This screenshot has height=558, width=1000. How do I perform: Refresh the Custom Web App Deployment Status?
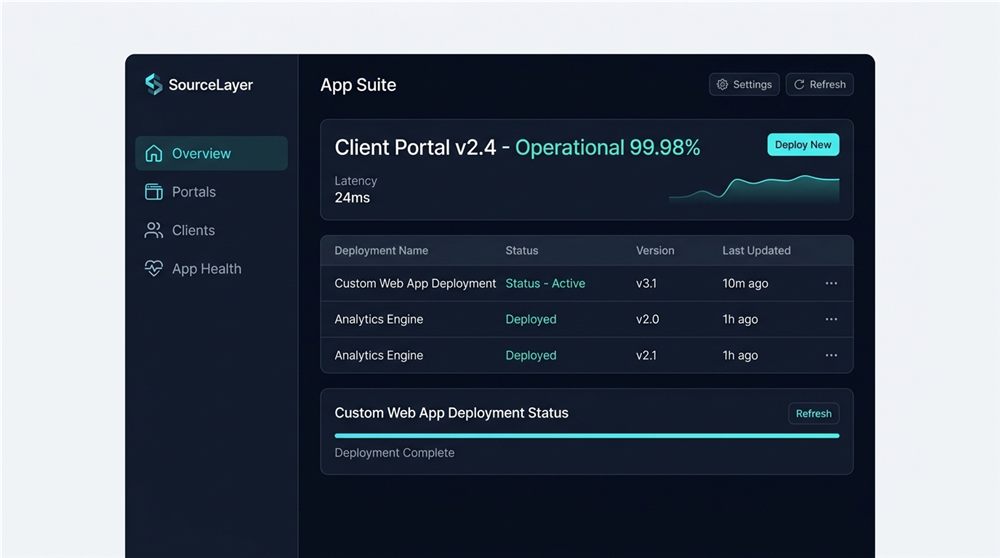tap(814, 413)
